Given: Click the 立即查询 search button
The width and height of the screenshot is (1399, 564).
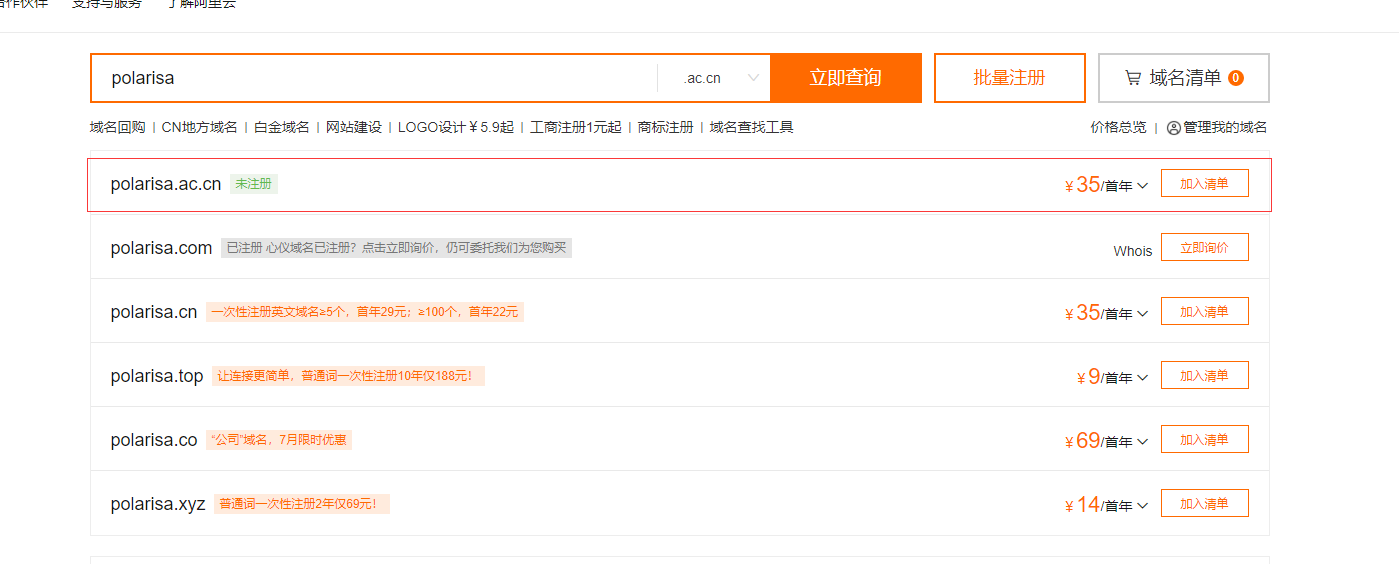Looking at the screenshot, I should click(845, 78).
